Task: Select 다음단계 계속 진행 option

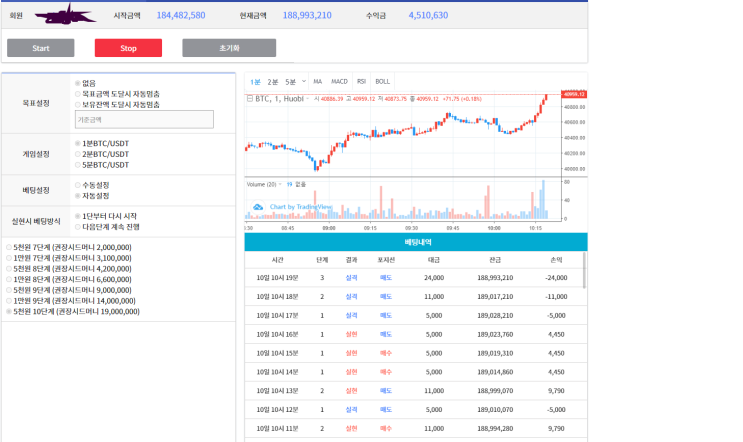Action: pos(78,227)
